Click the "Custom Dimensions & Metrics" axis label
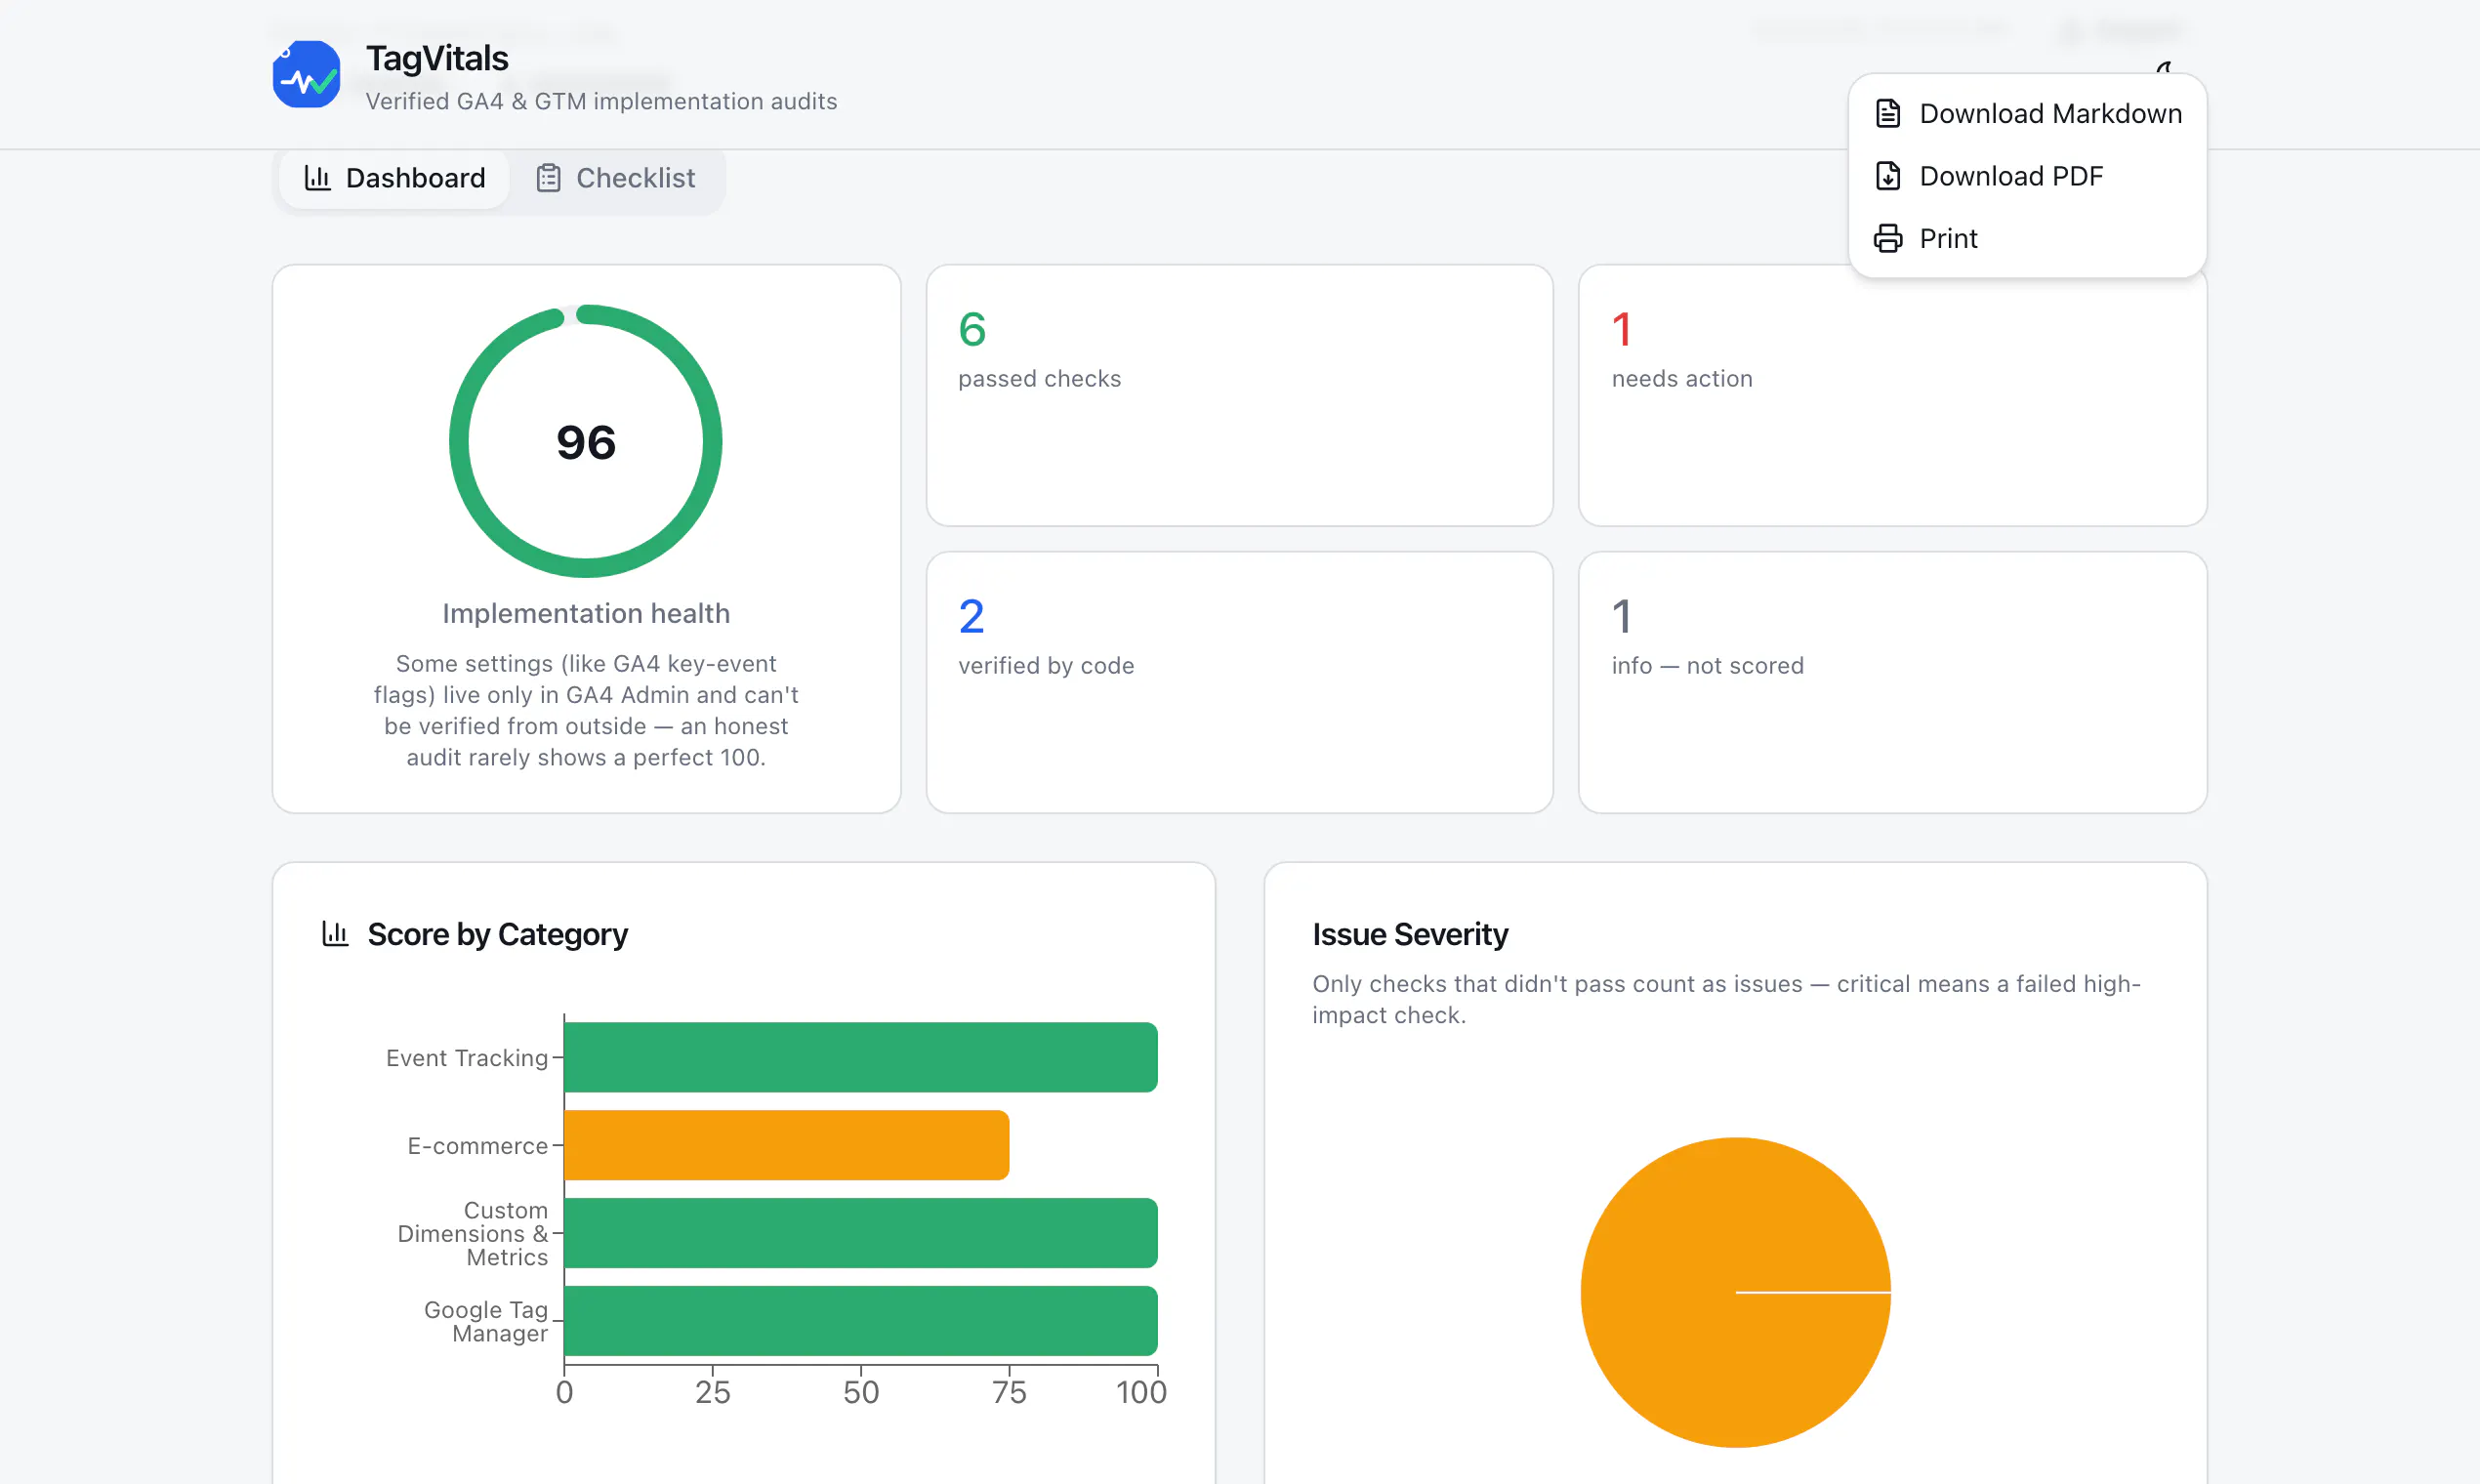 (x=473, y=1233)
